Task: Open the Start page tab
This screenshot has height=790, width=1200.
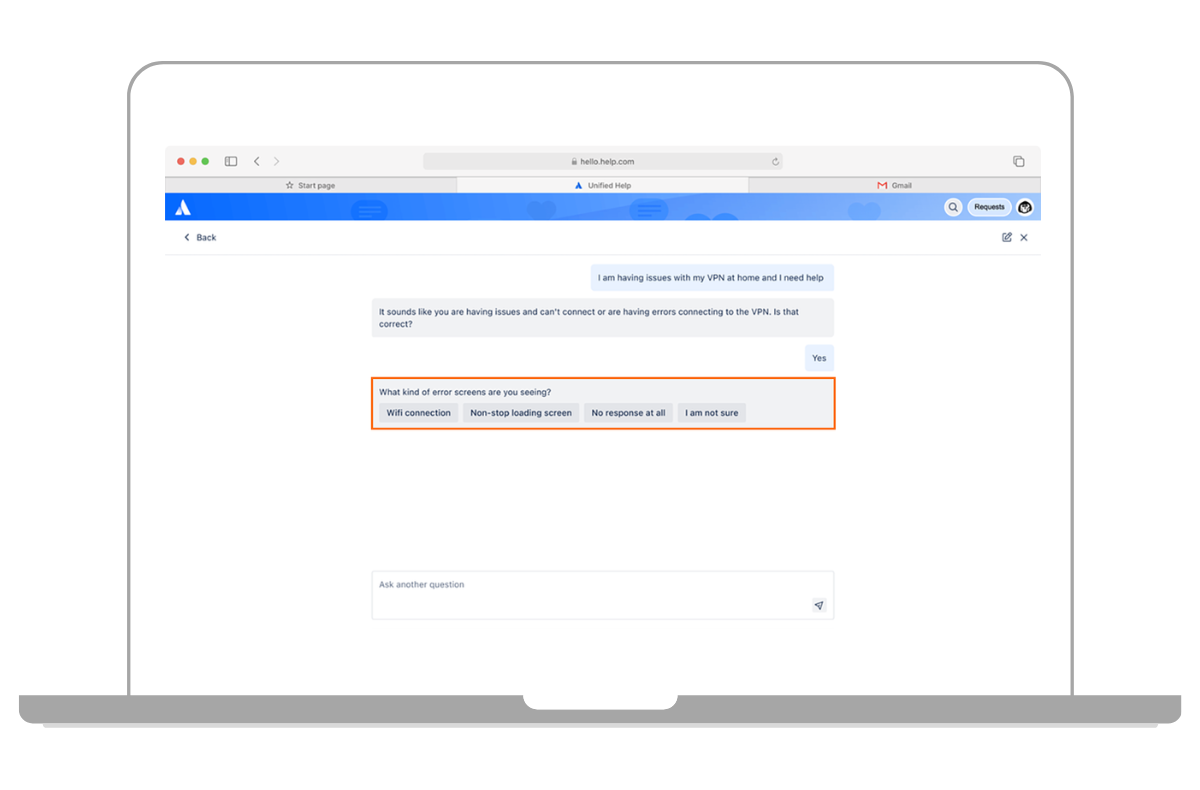Action: pos(311,184)
